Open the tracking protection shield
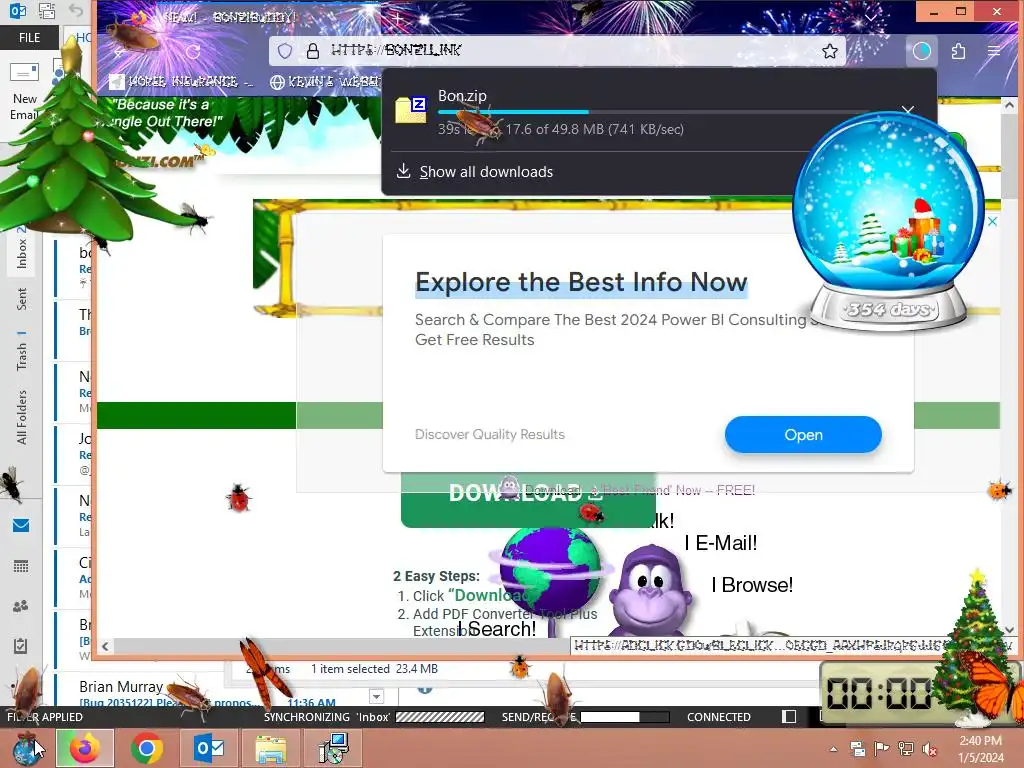Image resolution: width=1024 pixels, height=768 pixels. click(x=285, y=51)
